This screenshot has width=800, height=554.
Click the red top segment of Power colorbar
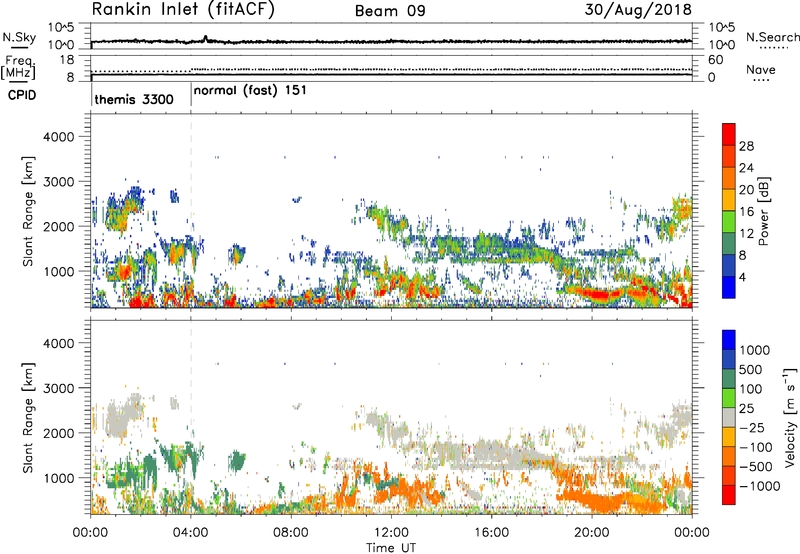pyautogui.click(x=729, y=135)
